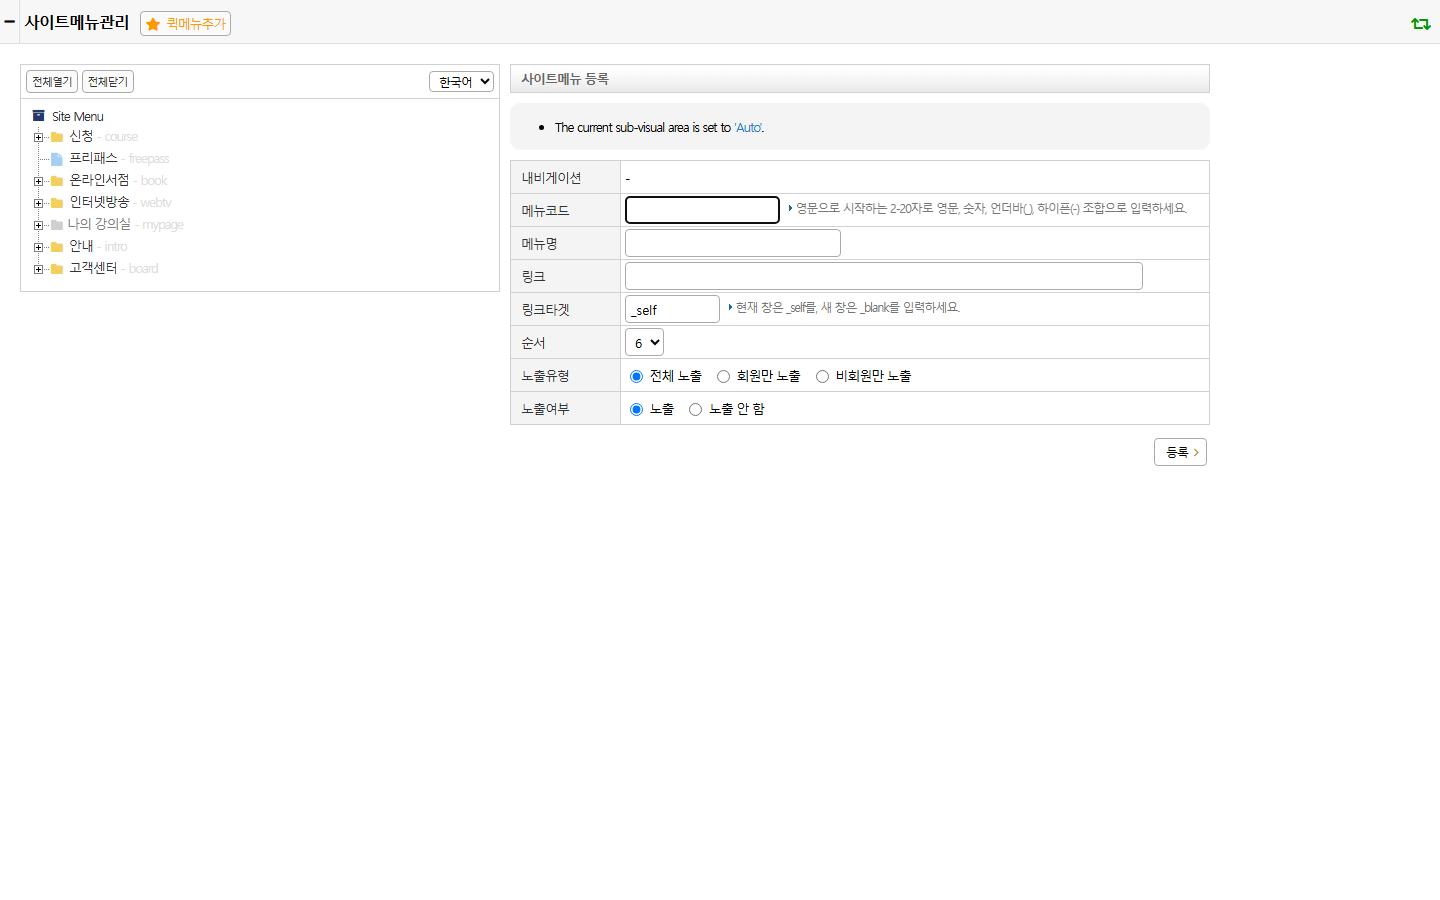This screenshot has width=1440, height=900.
Task: Open the 순서 order dropdown
Action: click(x=644, y=342)
